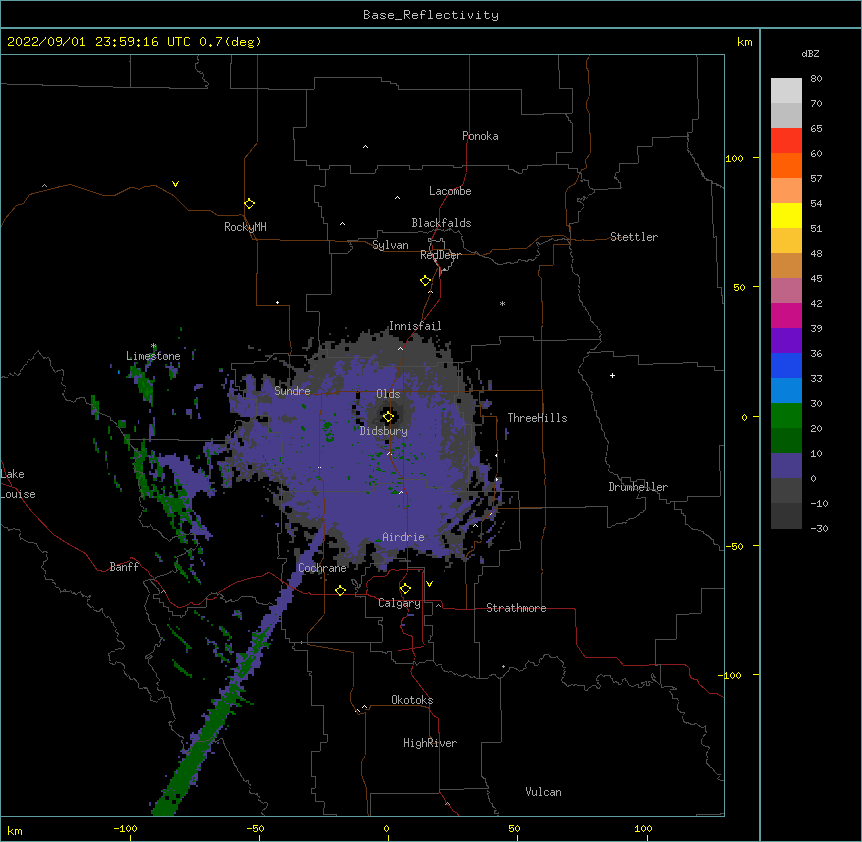
Task: Click the RockyMH label
Action: tap(245, 227)
